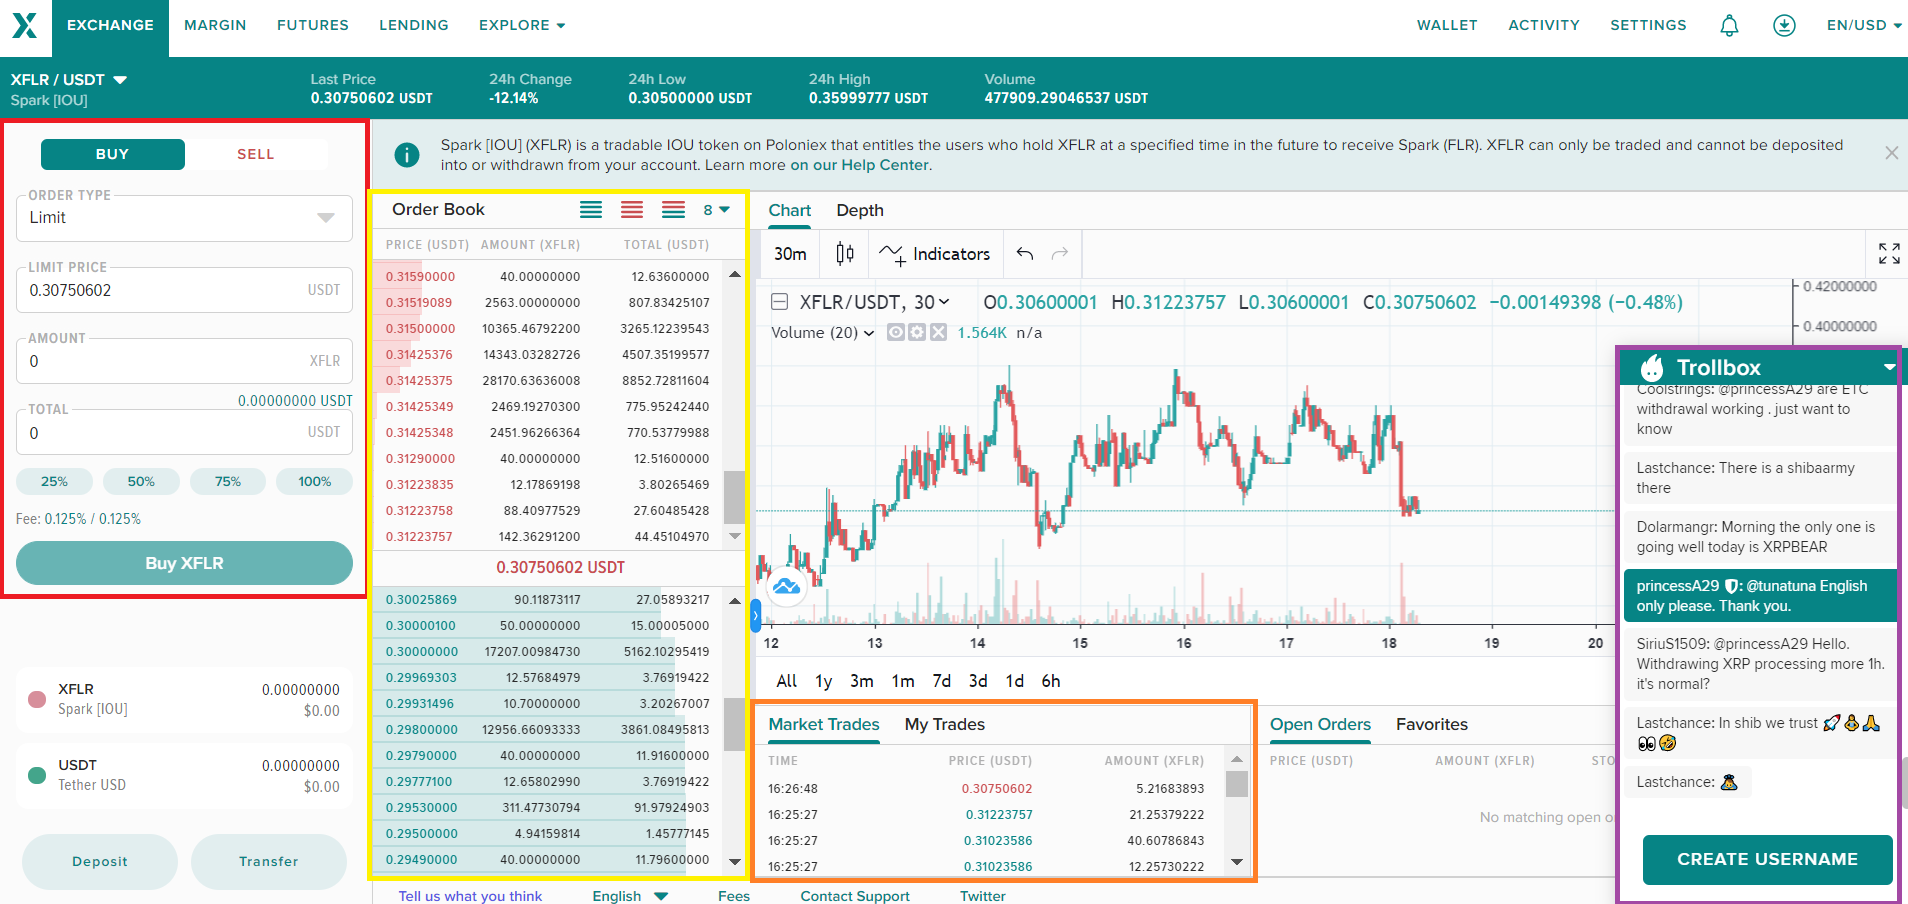Open the FUTURES tab

(313, 25)
